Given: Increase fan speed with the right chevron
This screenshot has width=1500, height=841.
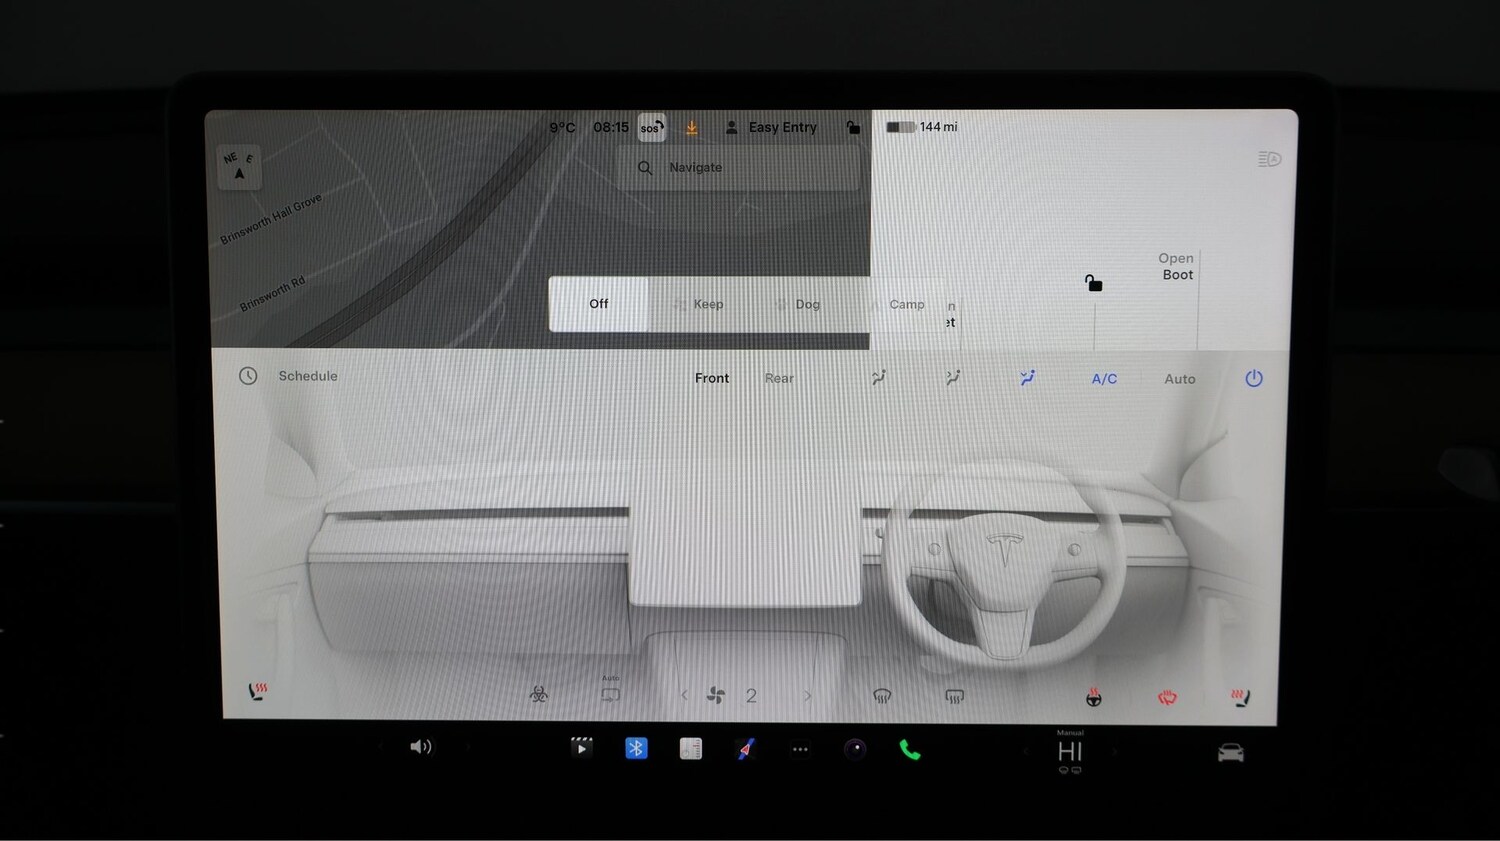Looking at the screenshot, I should 807,695.
